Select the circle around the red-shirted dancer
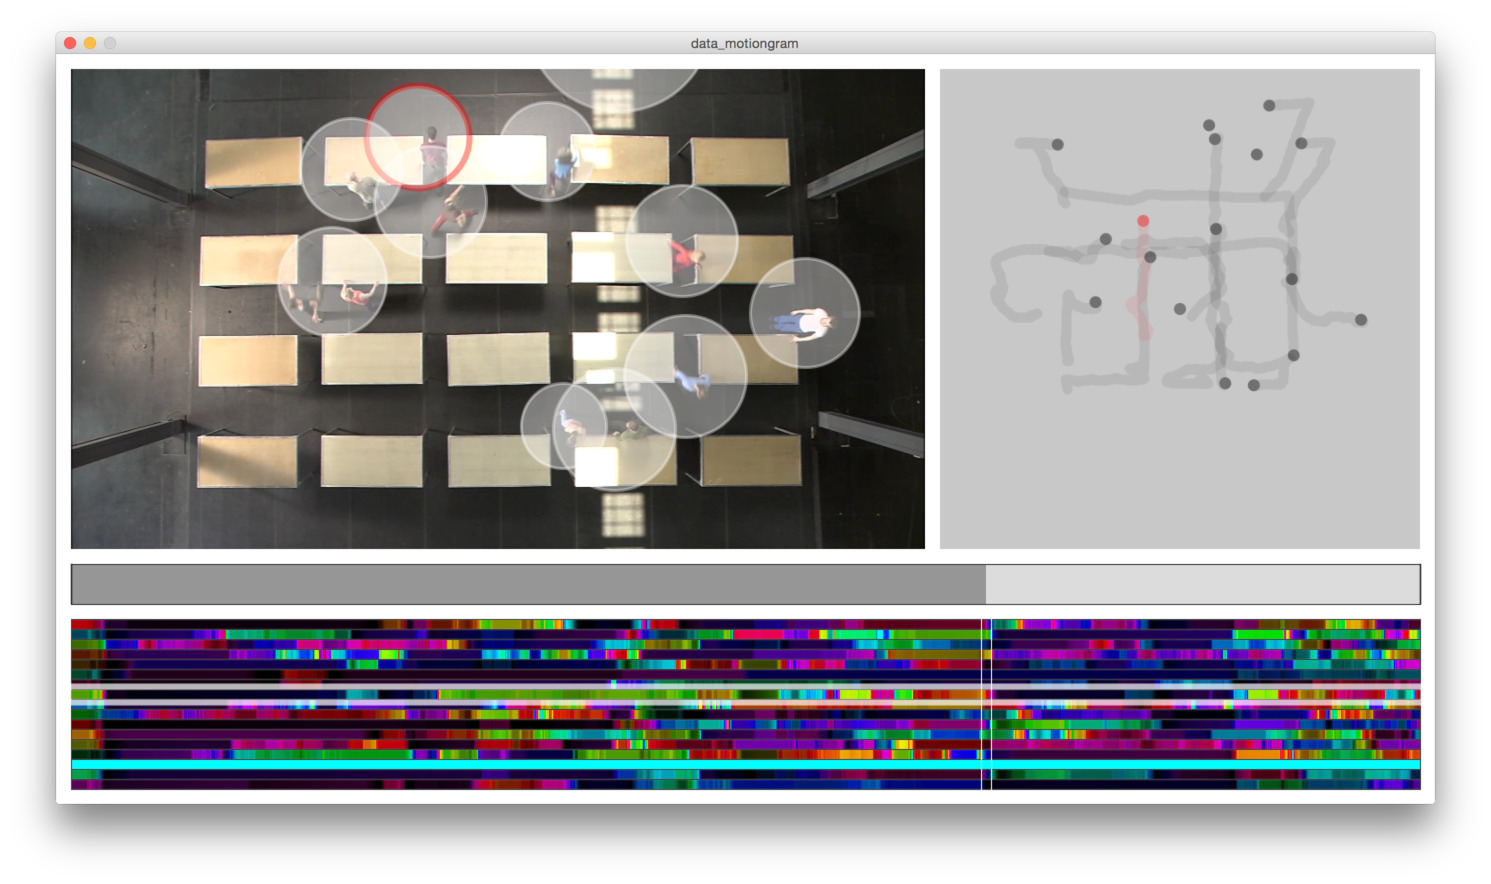The width and height of the screenshot is (1491, 884). (682, 241)
